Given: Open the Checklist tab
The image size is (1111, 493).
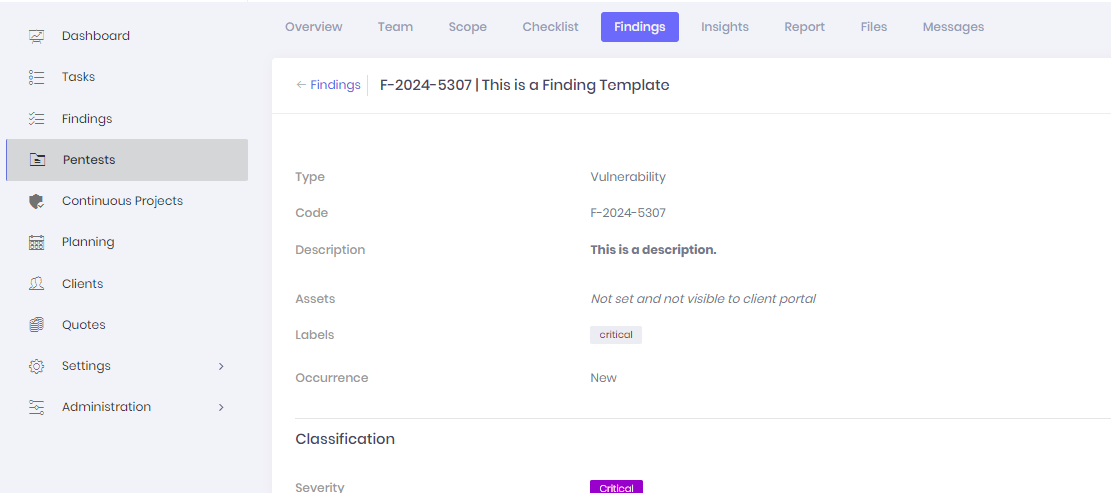Looking at the screenshot, I should pos(551,27).
